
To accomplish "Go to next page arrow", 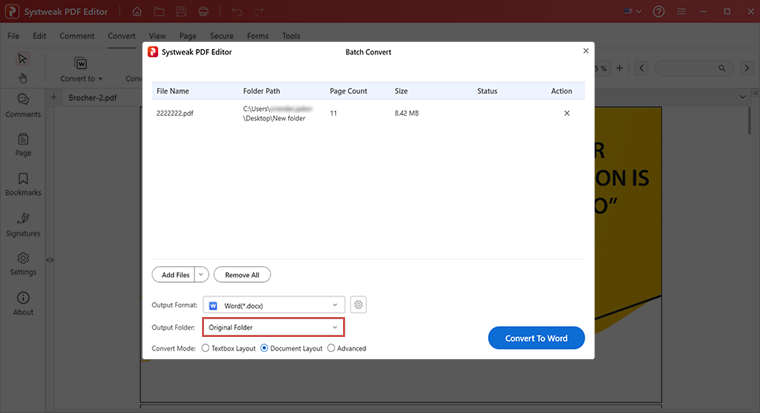I will [x=747, y=68].
